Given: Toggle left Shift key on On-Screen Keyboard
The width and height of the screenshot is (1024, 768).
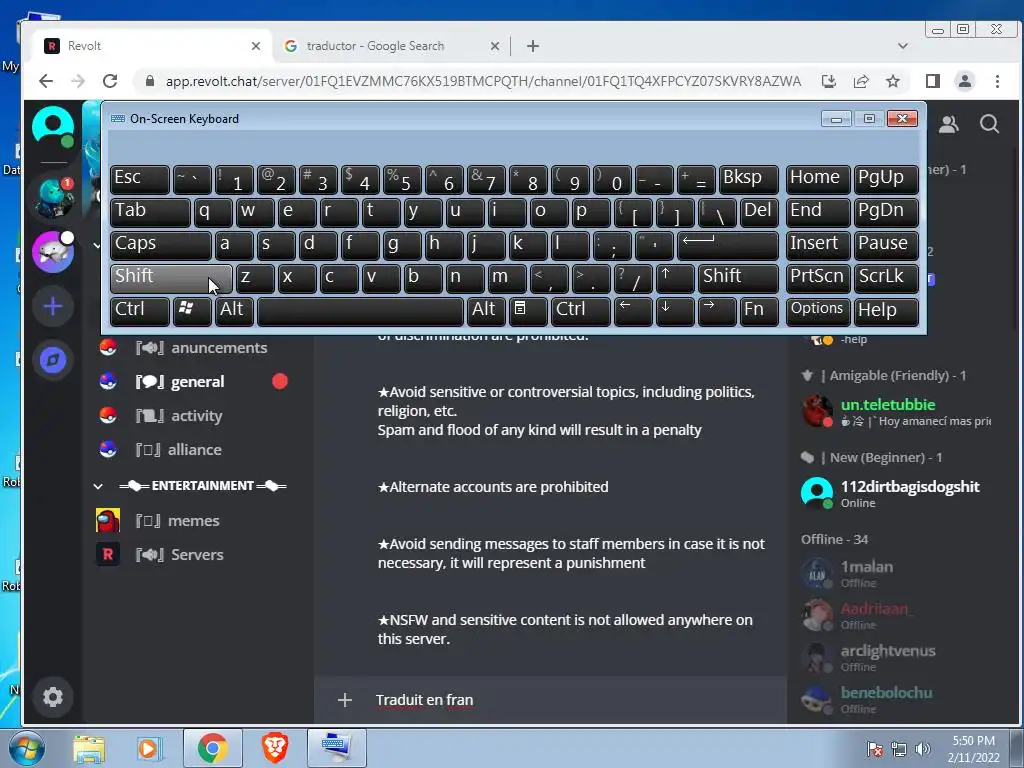Looking at the screenshot, I should tap(171, 278).
